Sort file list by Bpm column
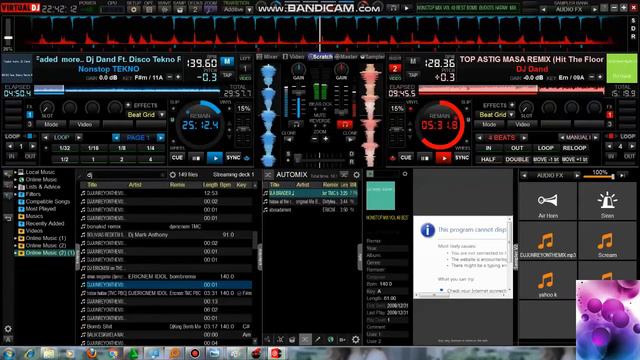 (x=225, y=185)
